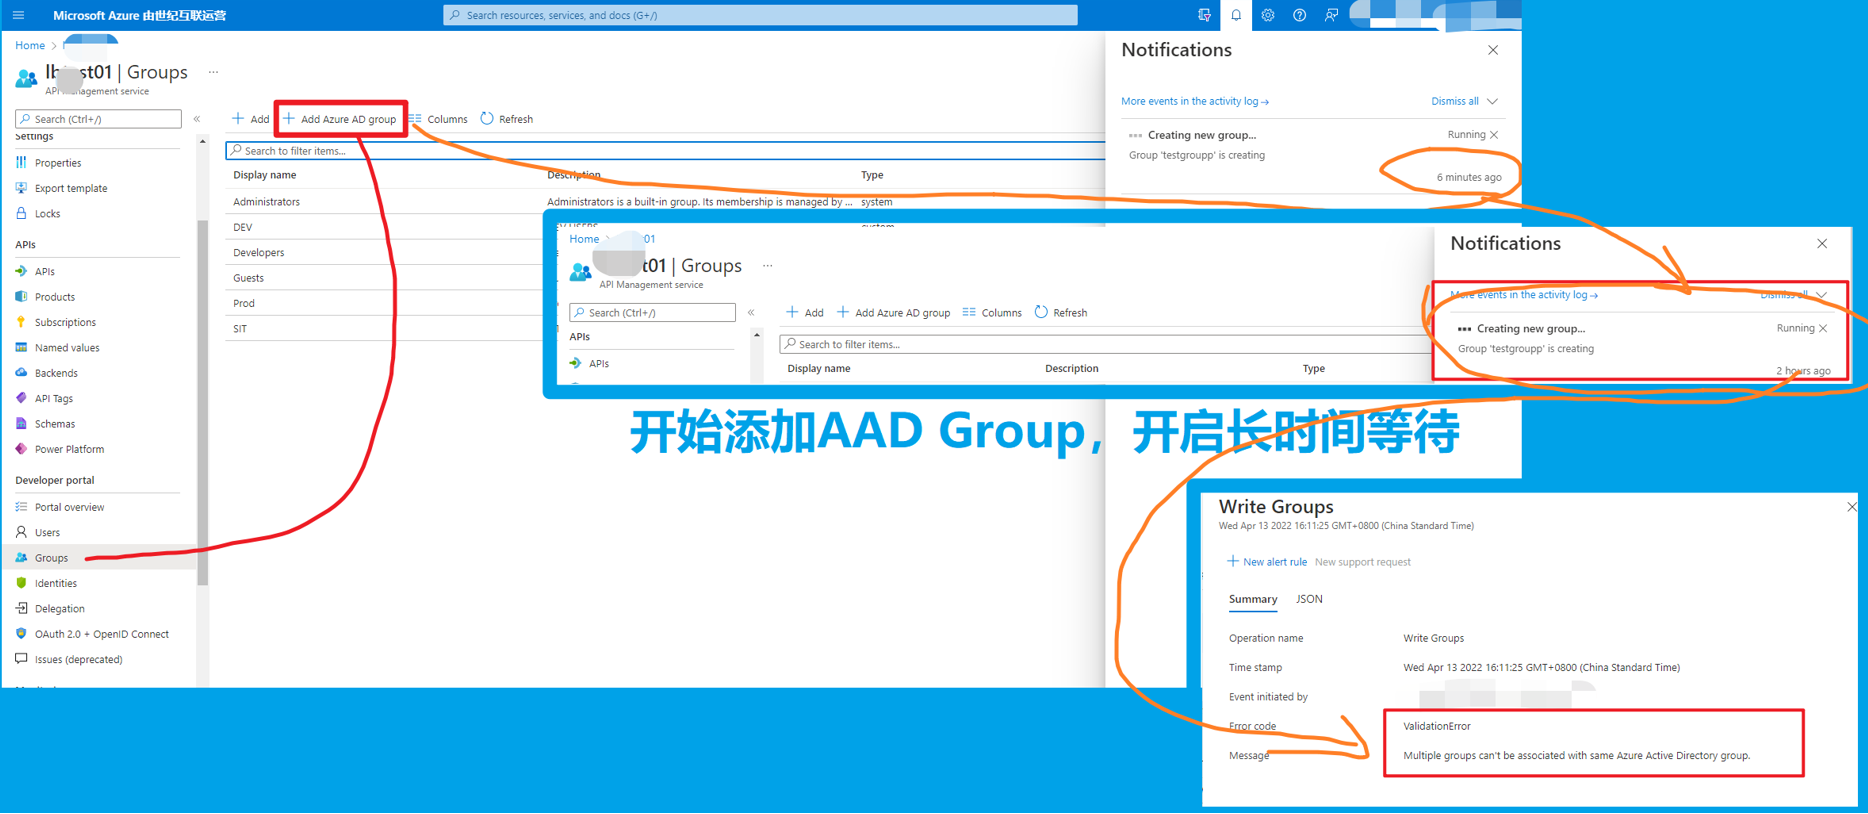
Task: Open the notifications bell icon
Action: (1236, 15)
